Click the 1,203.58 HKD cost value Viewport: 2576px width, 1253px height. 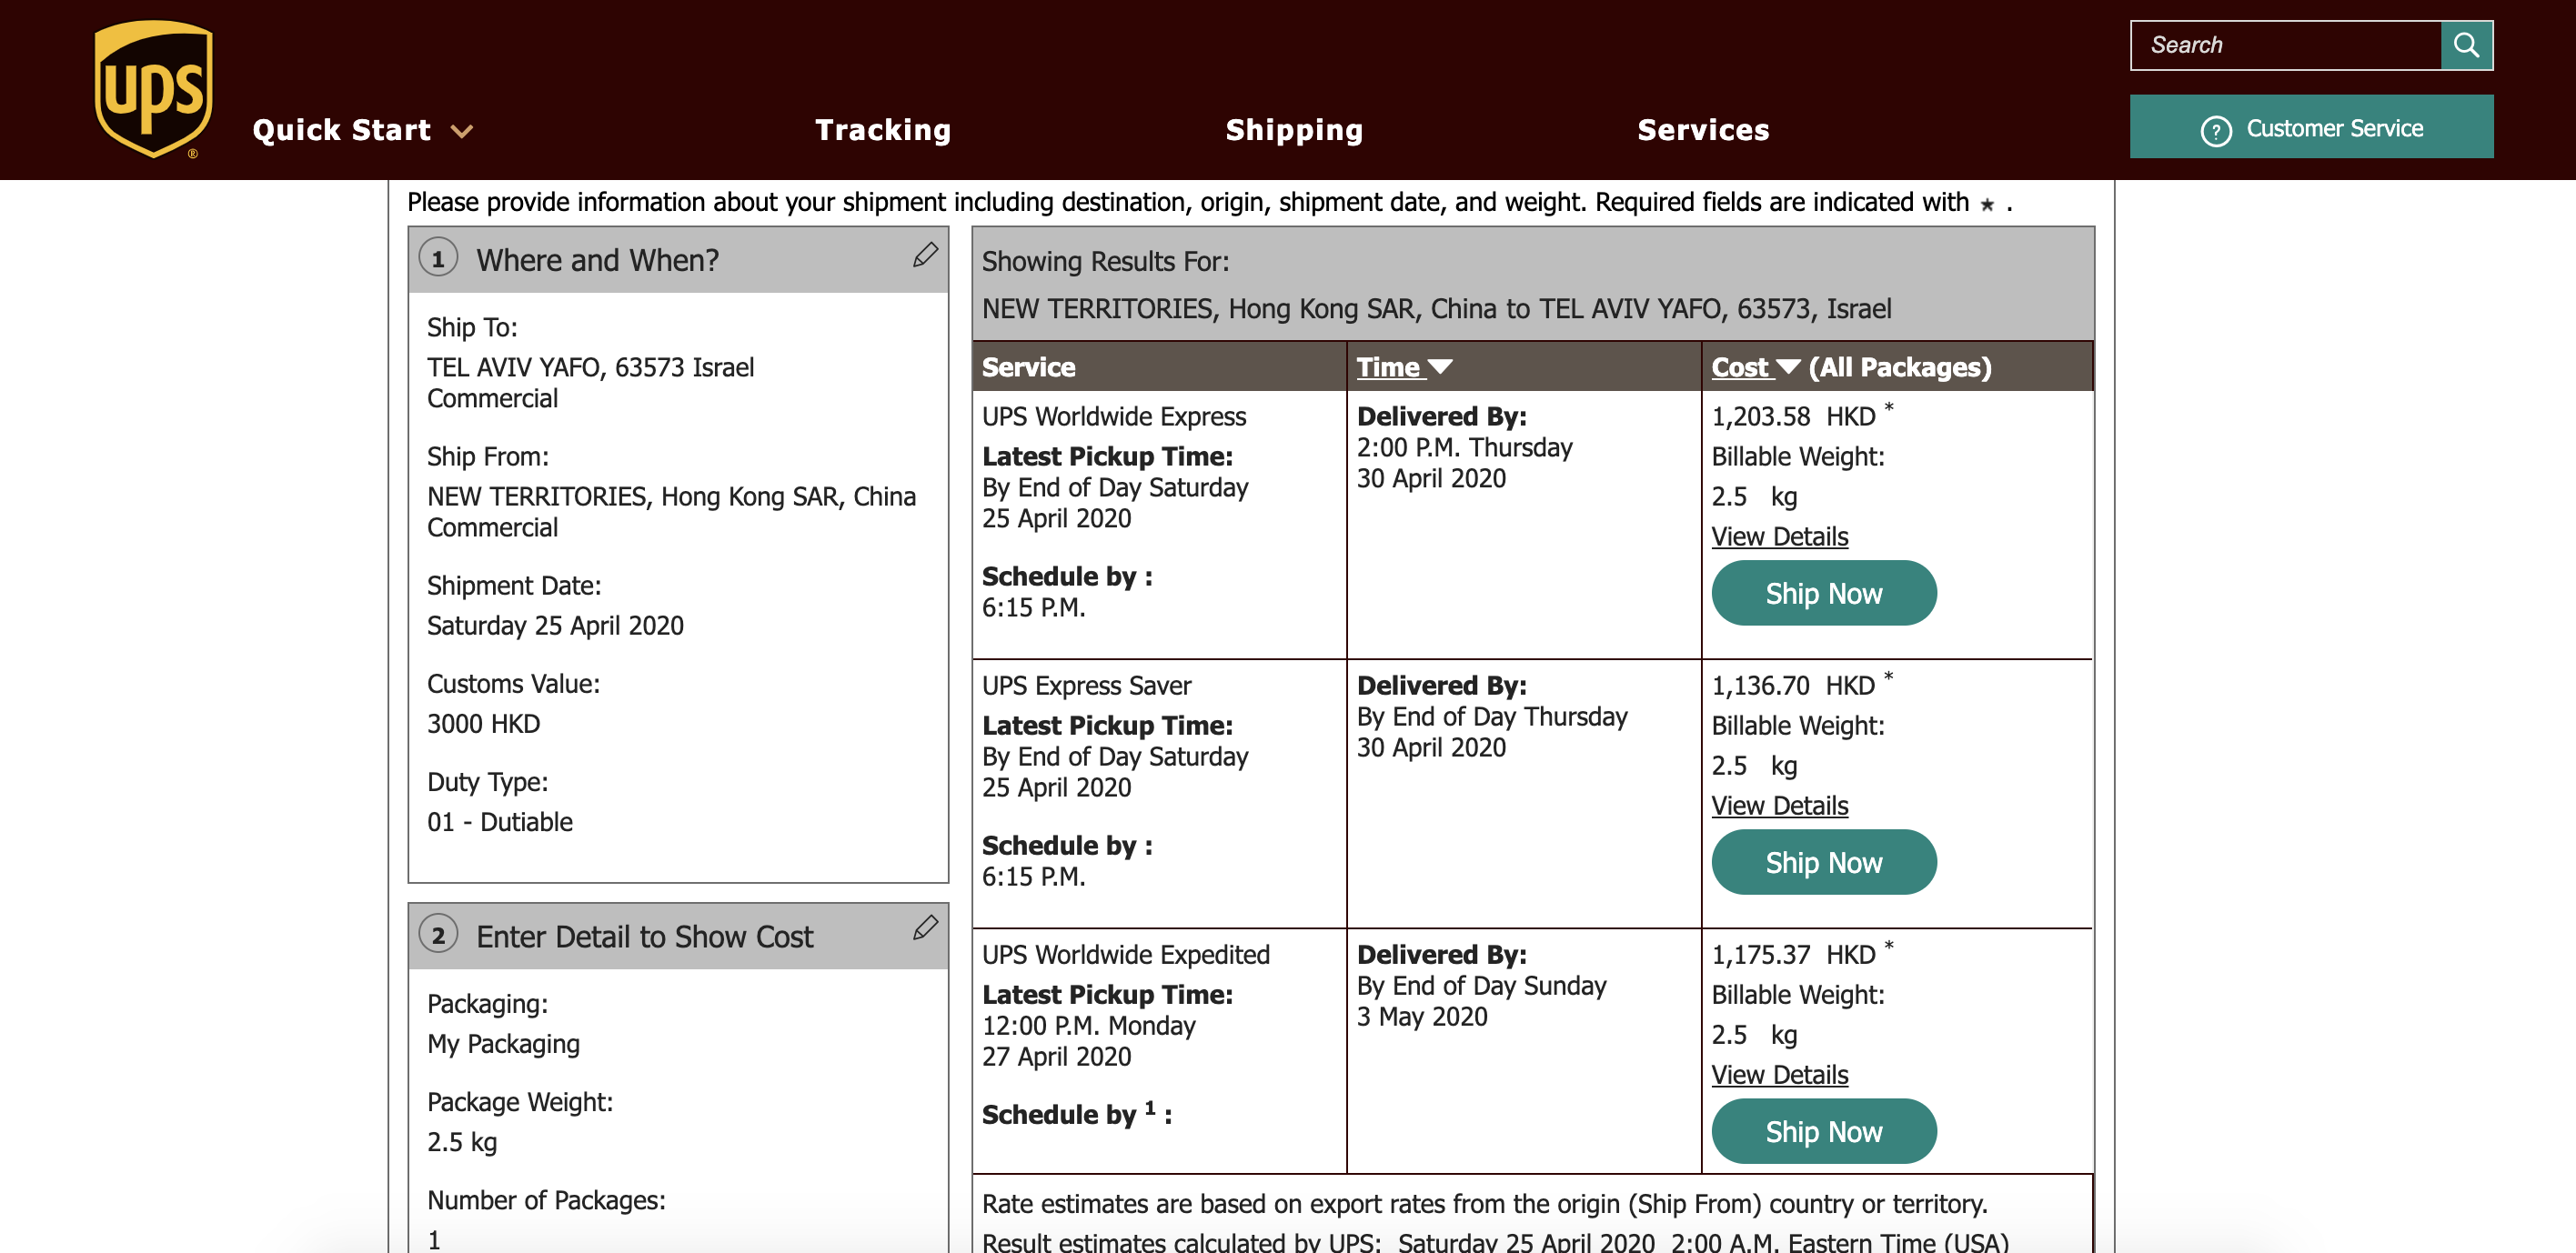pyautogui.click(x=1793, y=417)
